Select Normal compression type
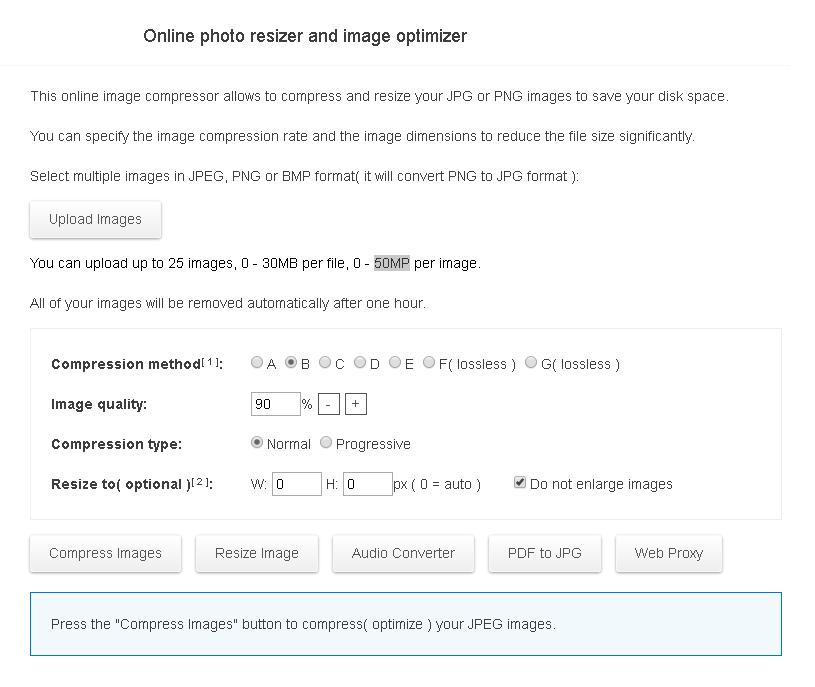 point(256,442)
